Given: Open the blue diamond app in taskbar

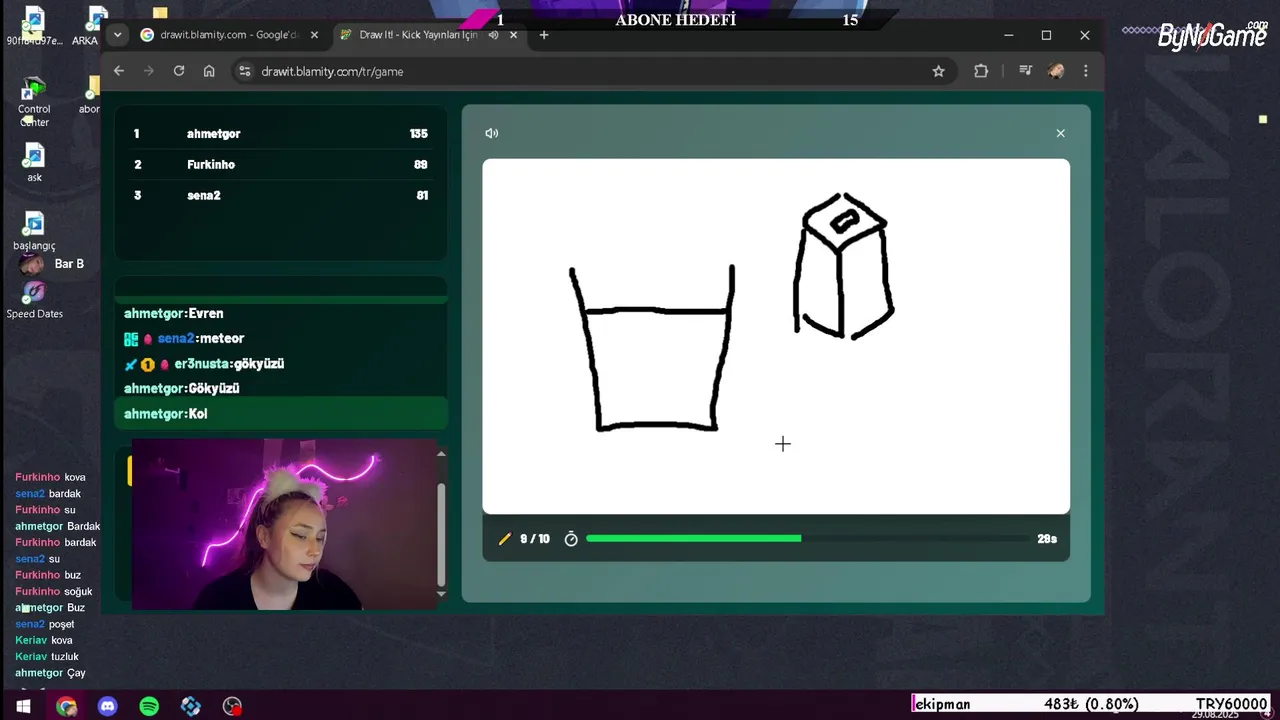Looking at the screenshot, I should 191,706.
